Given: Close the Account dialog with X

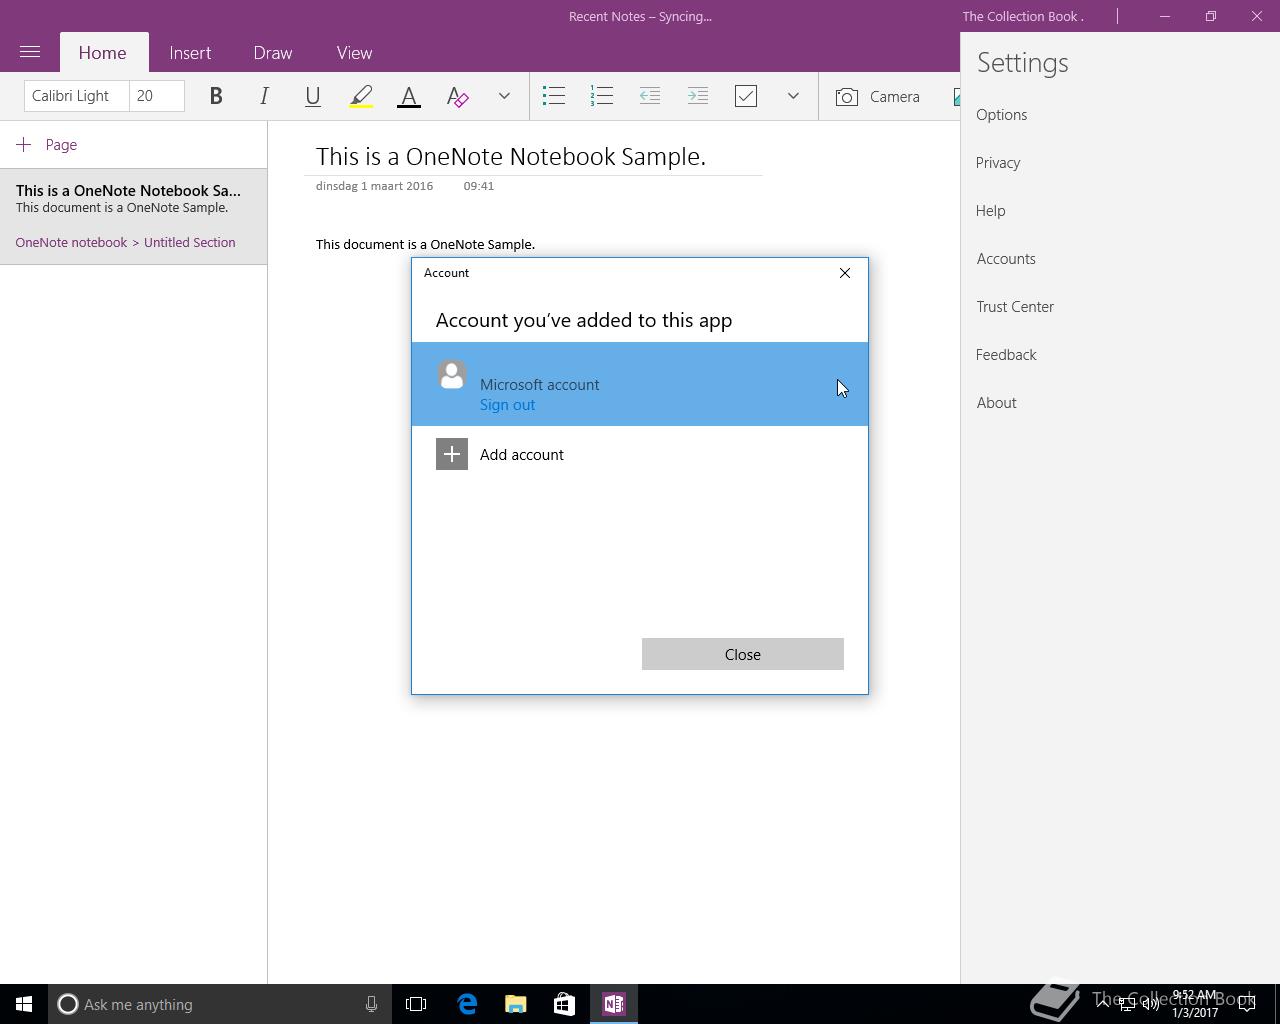Looking at the screenshot, I should tap(845, 273).
